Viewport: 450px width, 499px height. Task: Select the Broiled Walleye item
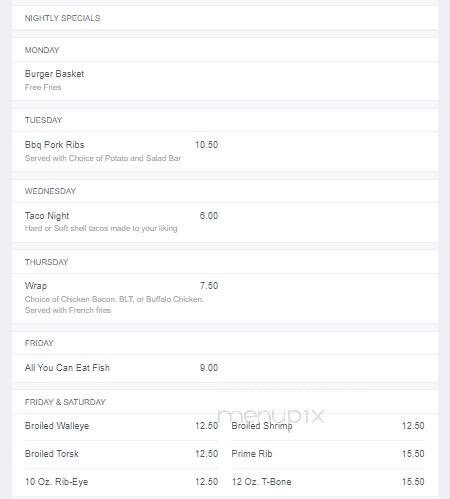click(57, 426)
